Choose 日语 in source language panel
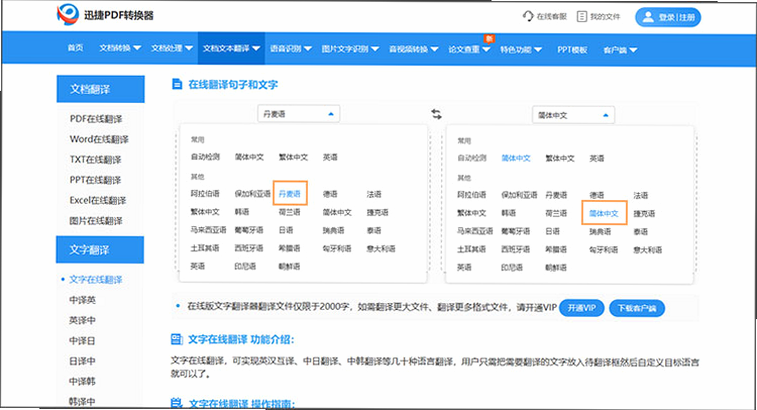The image size is (757, 410). tap(286, 230)
